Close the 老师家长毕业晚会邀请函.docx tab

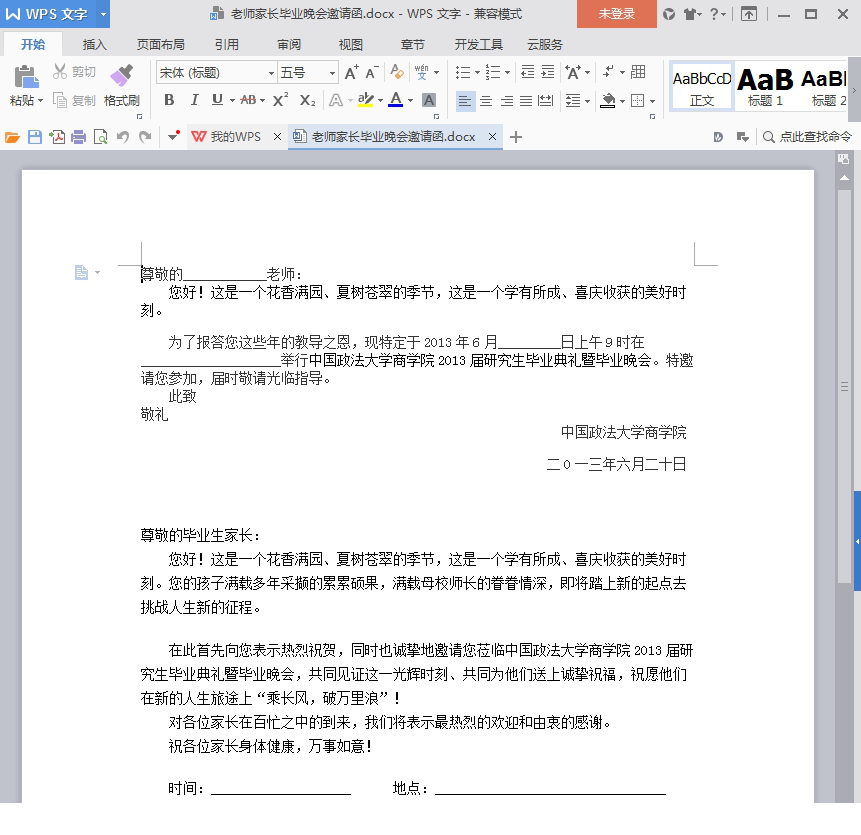tap(493, 137)
